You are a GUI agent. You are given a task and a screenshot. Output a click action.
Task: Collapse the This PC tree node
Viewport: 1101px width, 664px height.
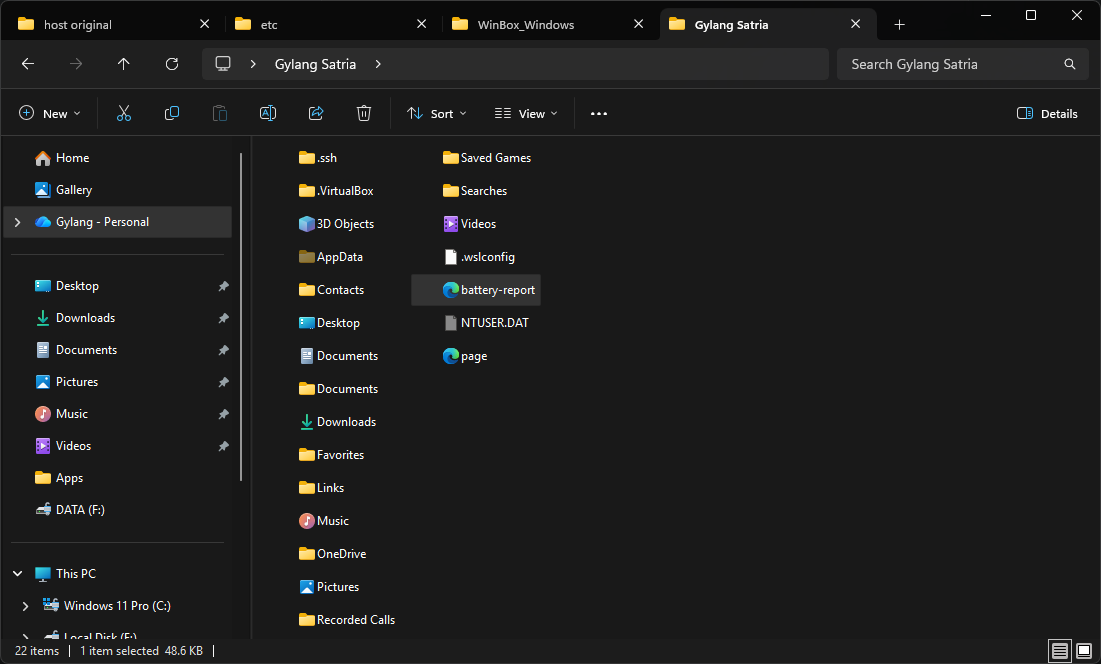click(x=17, y=574)
